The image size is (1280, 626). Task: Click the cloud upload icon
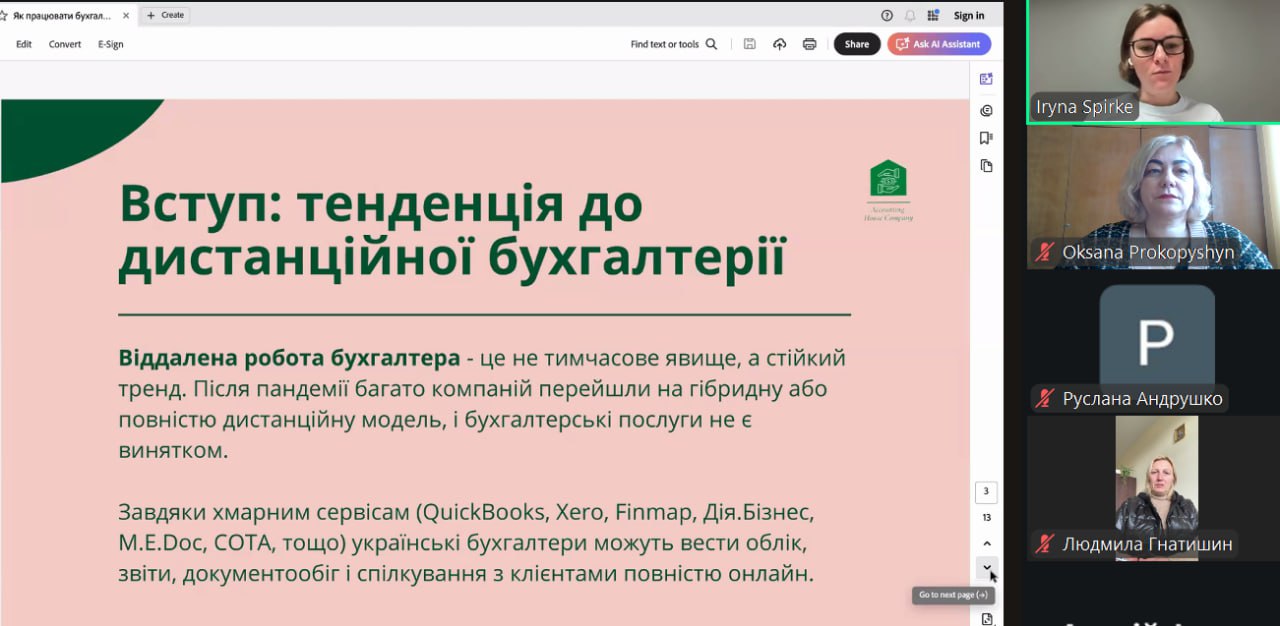779,44
